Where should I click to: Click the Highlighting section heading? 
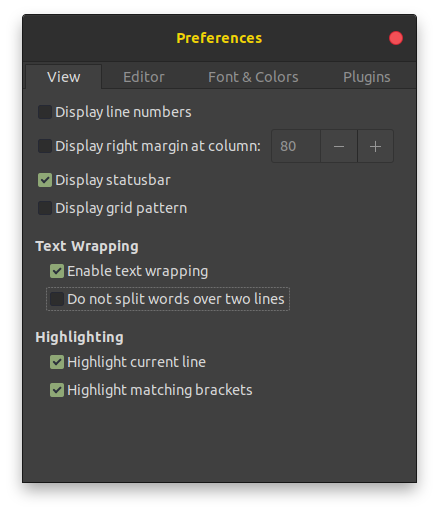pos(79,337)
